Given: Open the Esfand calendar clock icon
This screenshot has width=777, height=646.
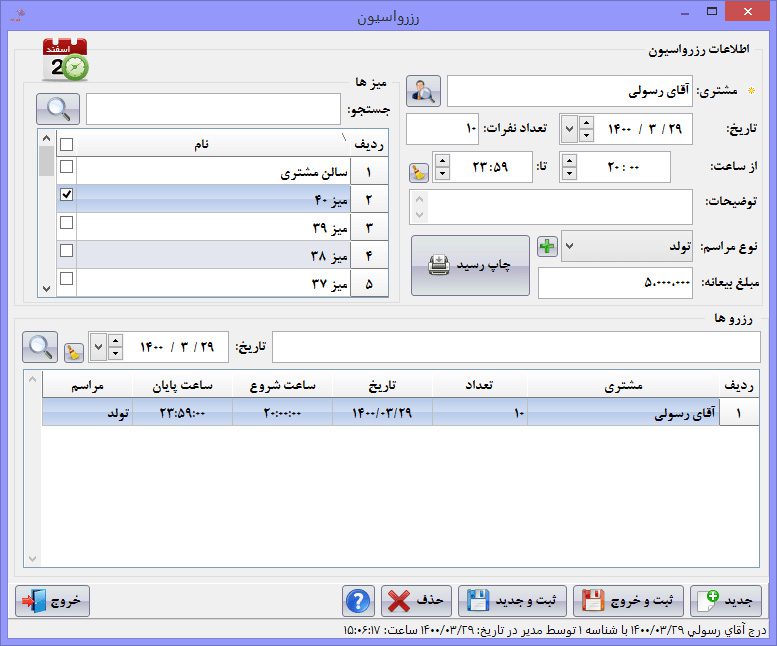Looking at the screenshot, I should point(65,60).
